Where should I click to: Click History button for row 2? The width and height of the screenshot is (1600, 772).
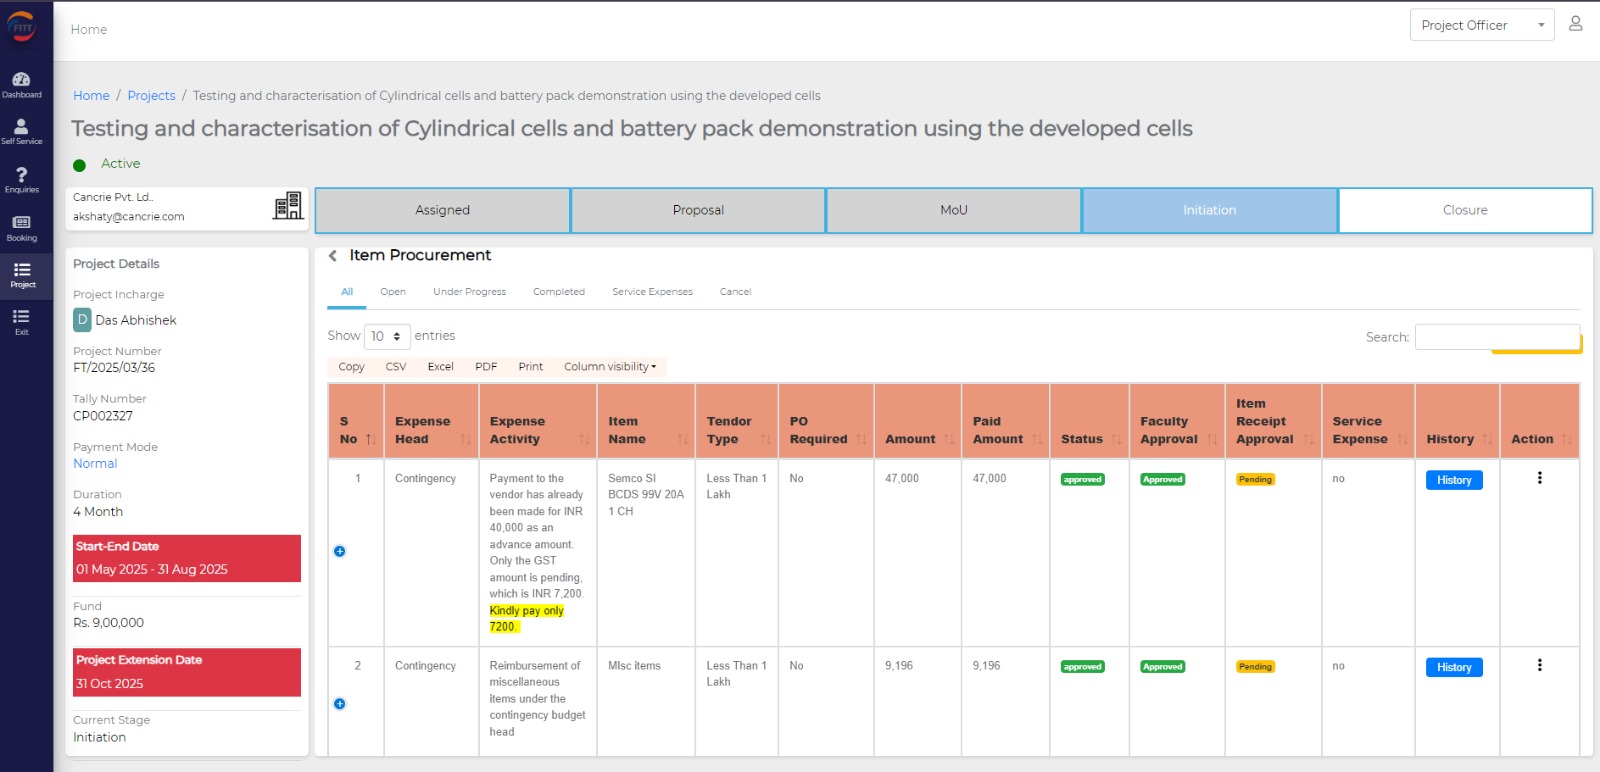point(1453,667)
